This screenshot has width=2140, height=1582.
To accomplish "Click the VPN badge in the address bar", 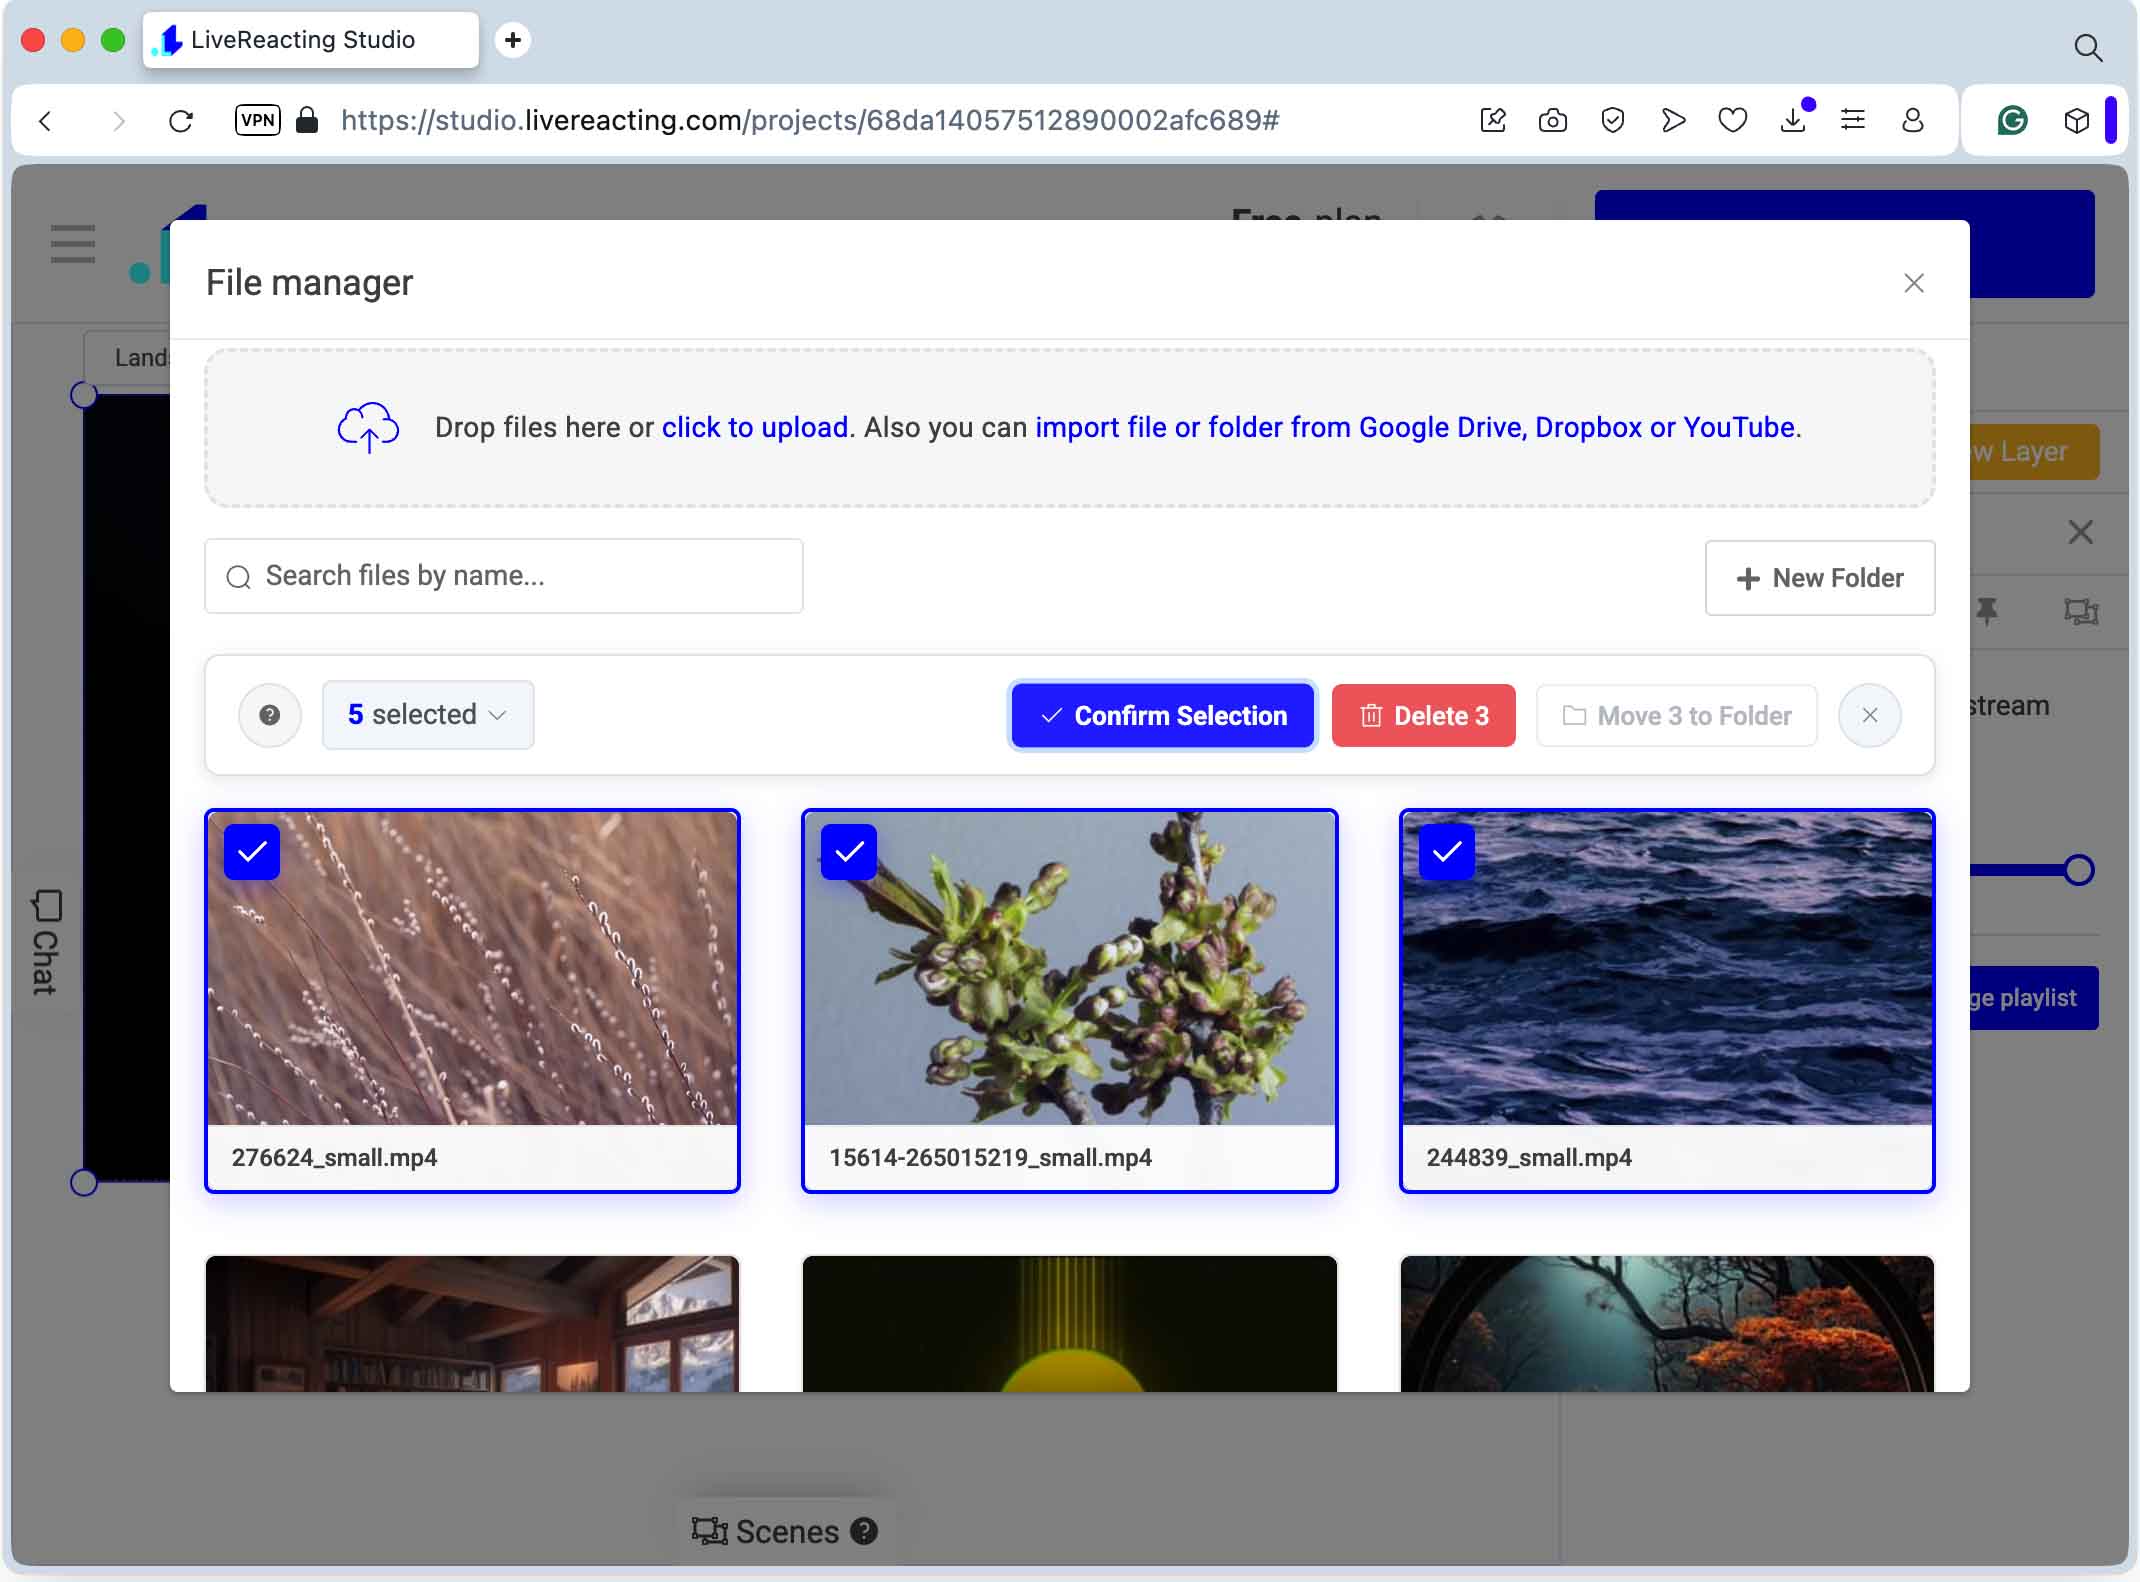I will (257, 120).
